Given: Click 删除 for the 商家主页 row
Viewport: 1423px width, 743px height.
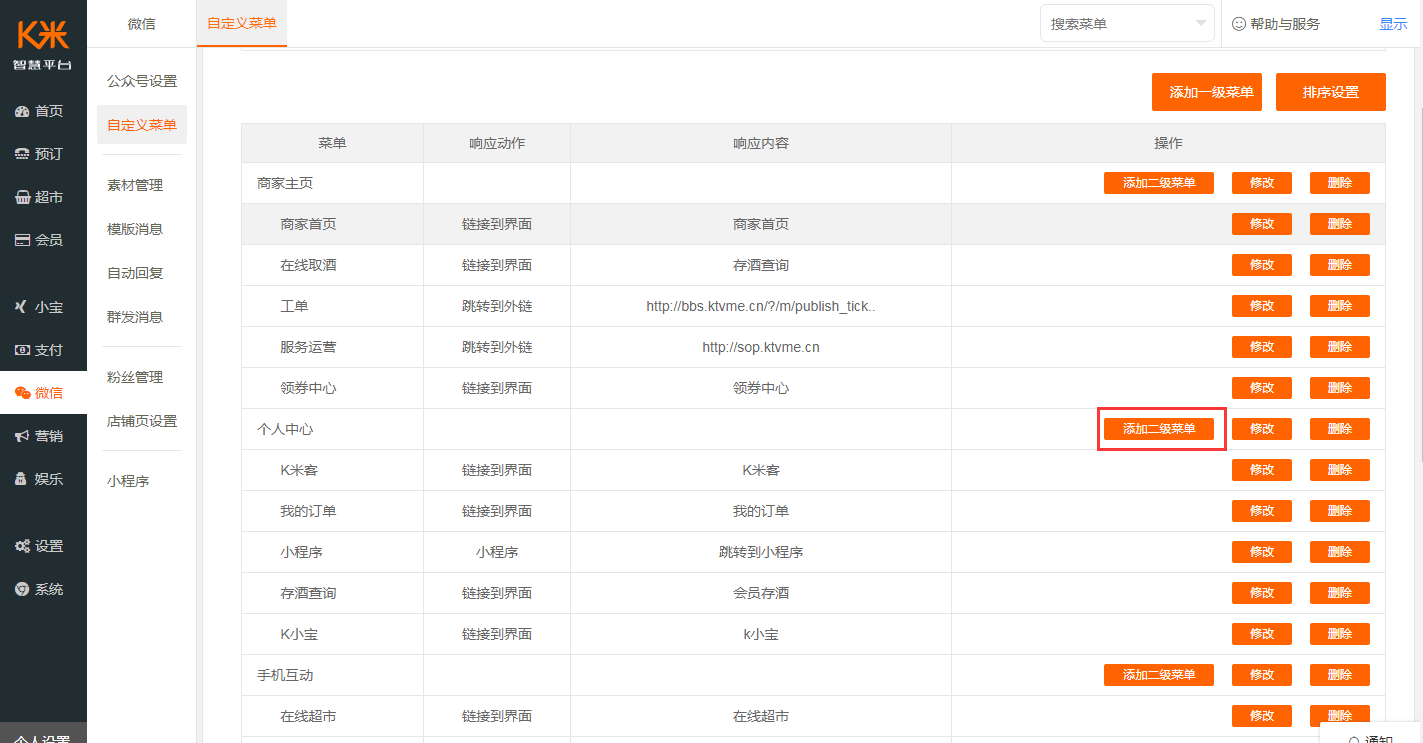Looking at the screenshot, I should [x=1340, y=183].
